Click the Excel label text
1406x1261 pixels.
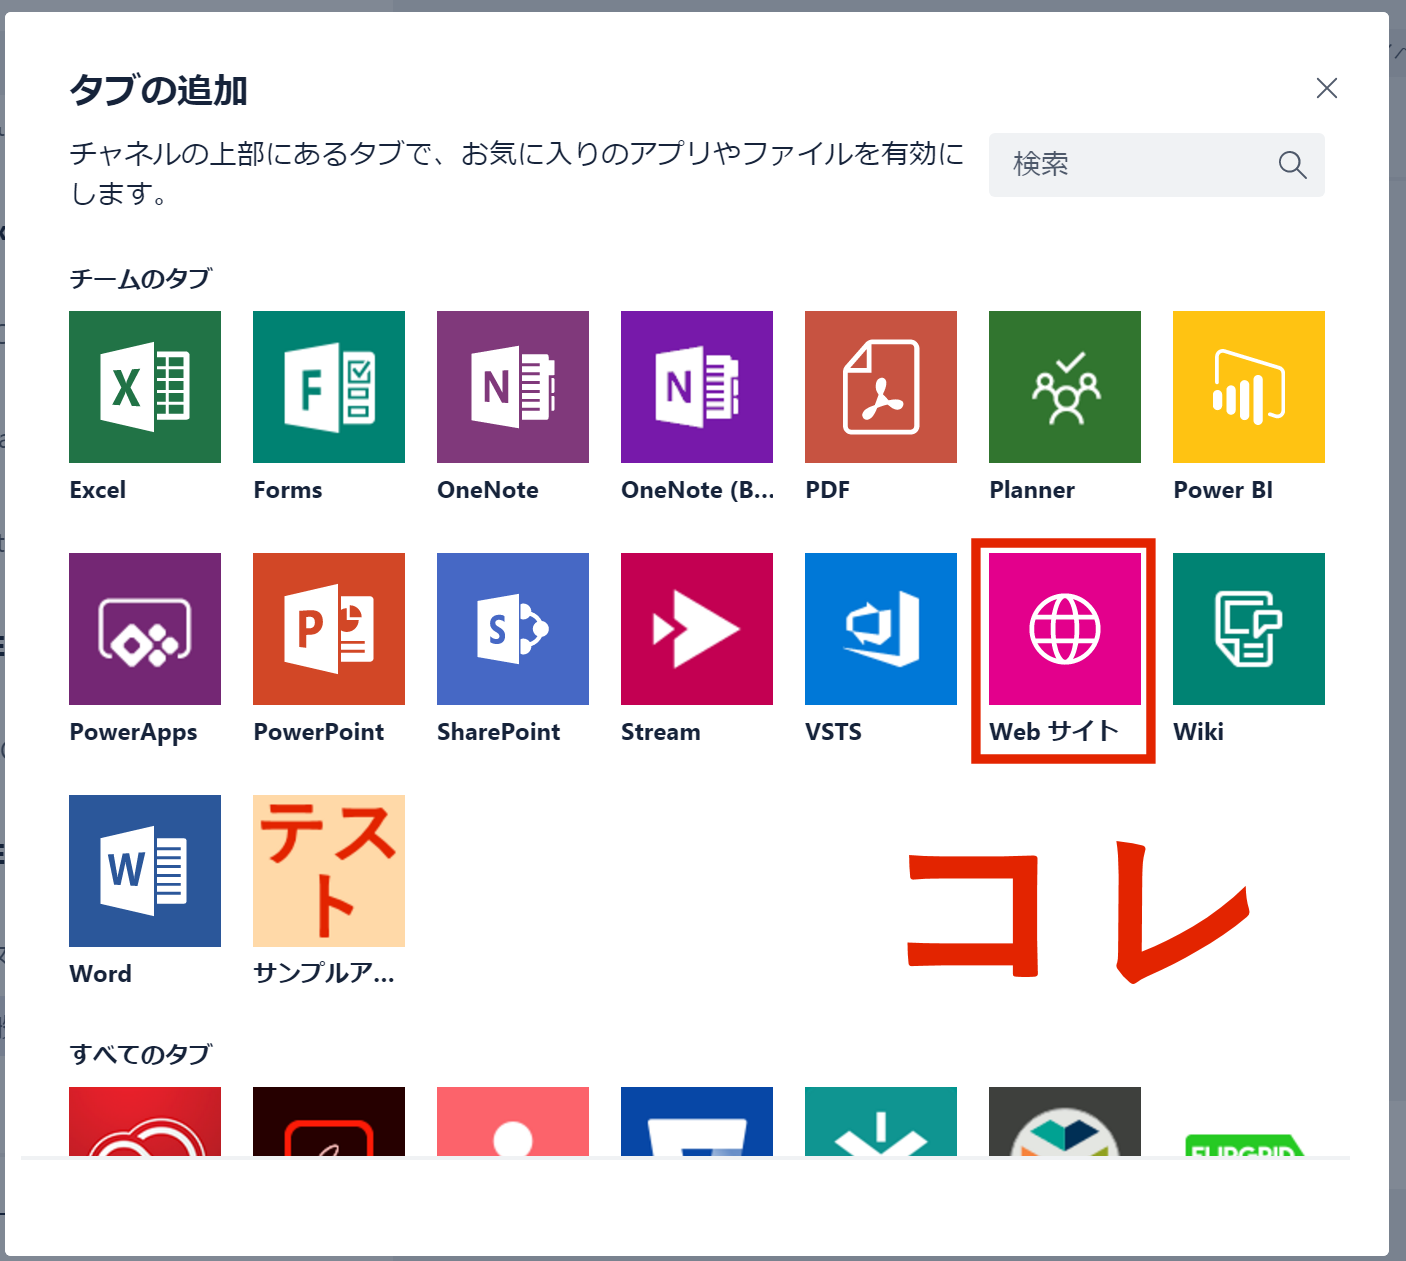[x=98, y=490]
